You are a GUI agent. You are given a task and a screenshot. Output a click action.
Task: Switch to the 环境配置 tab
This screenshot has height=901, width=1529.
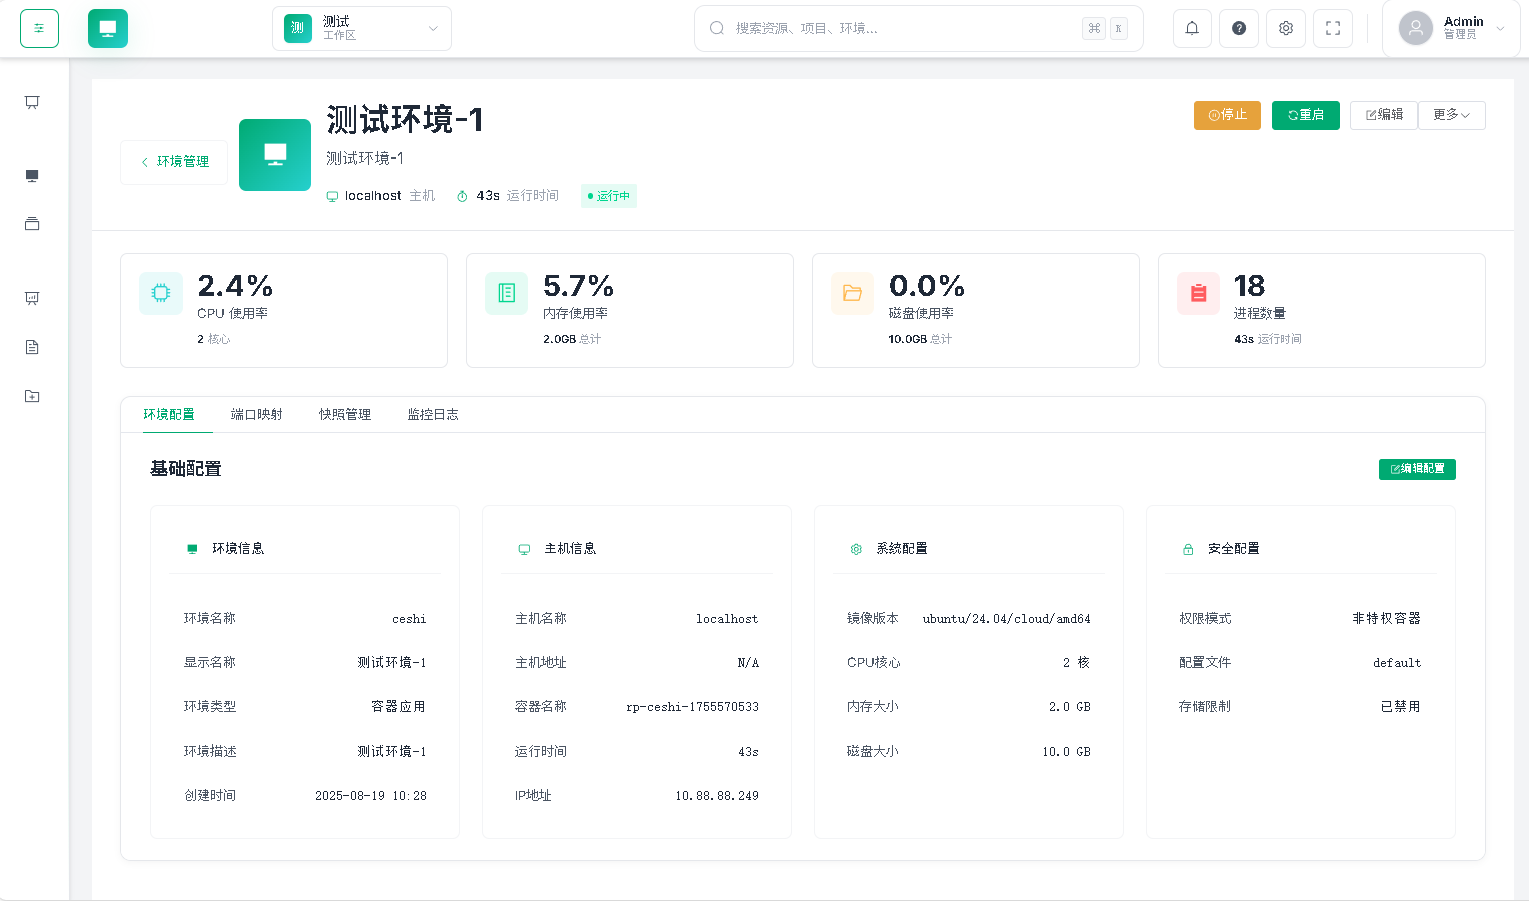(168, 414)
